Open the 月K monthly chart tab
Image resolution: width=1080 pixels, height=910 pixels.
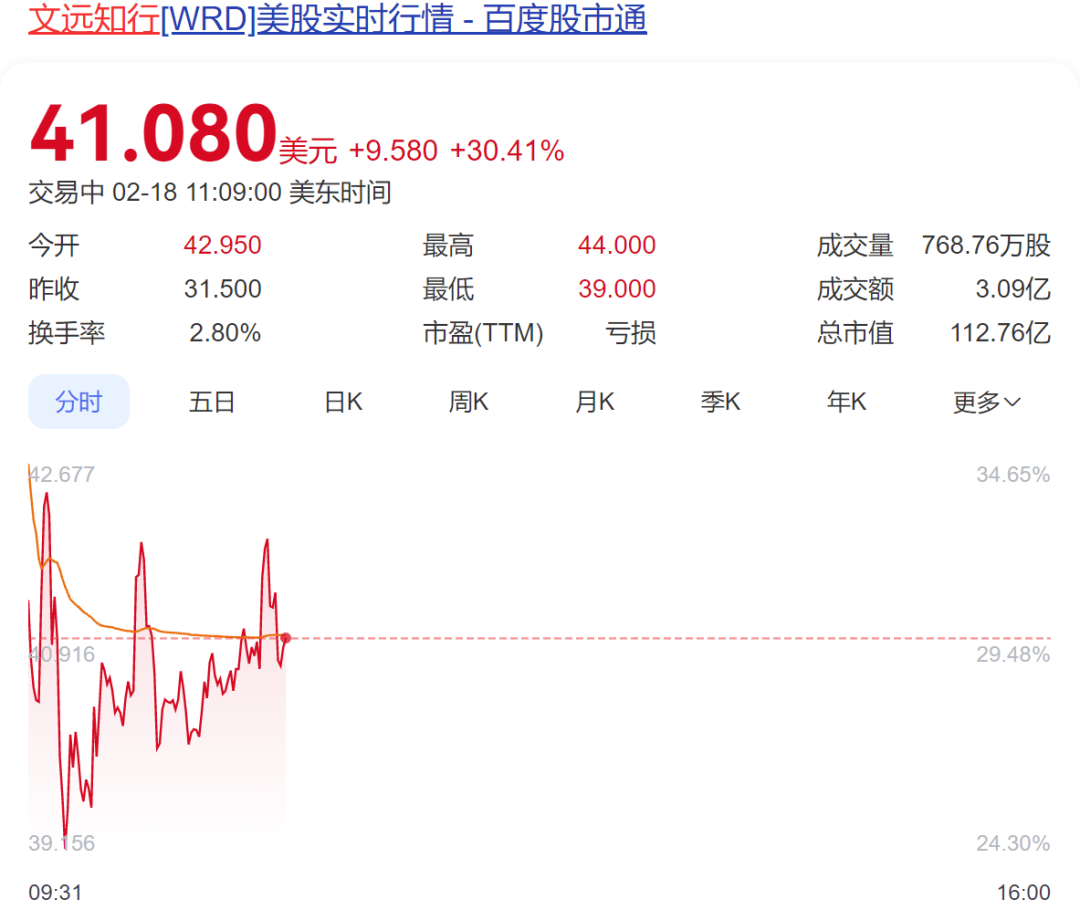click(594, 401)
